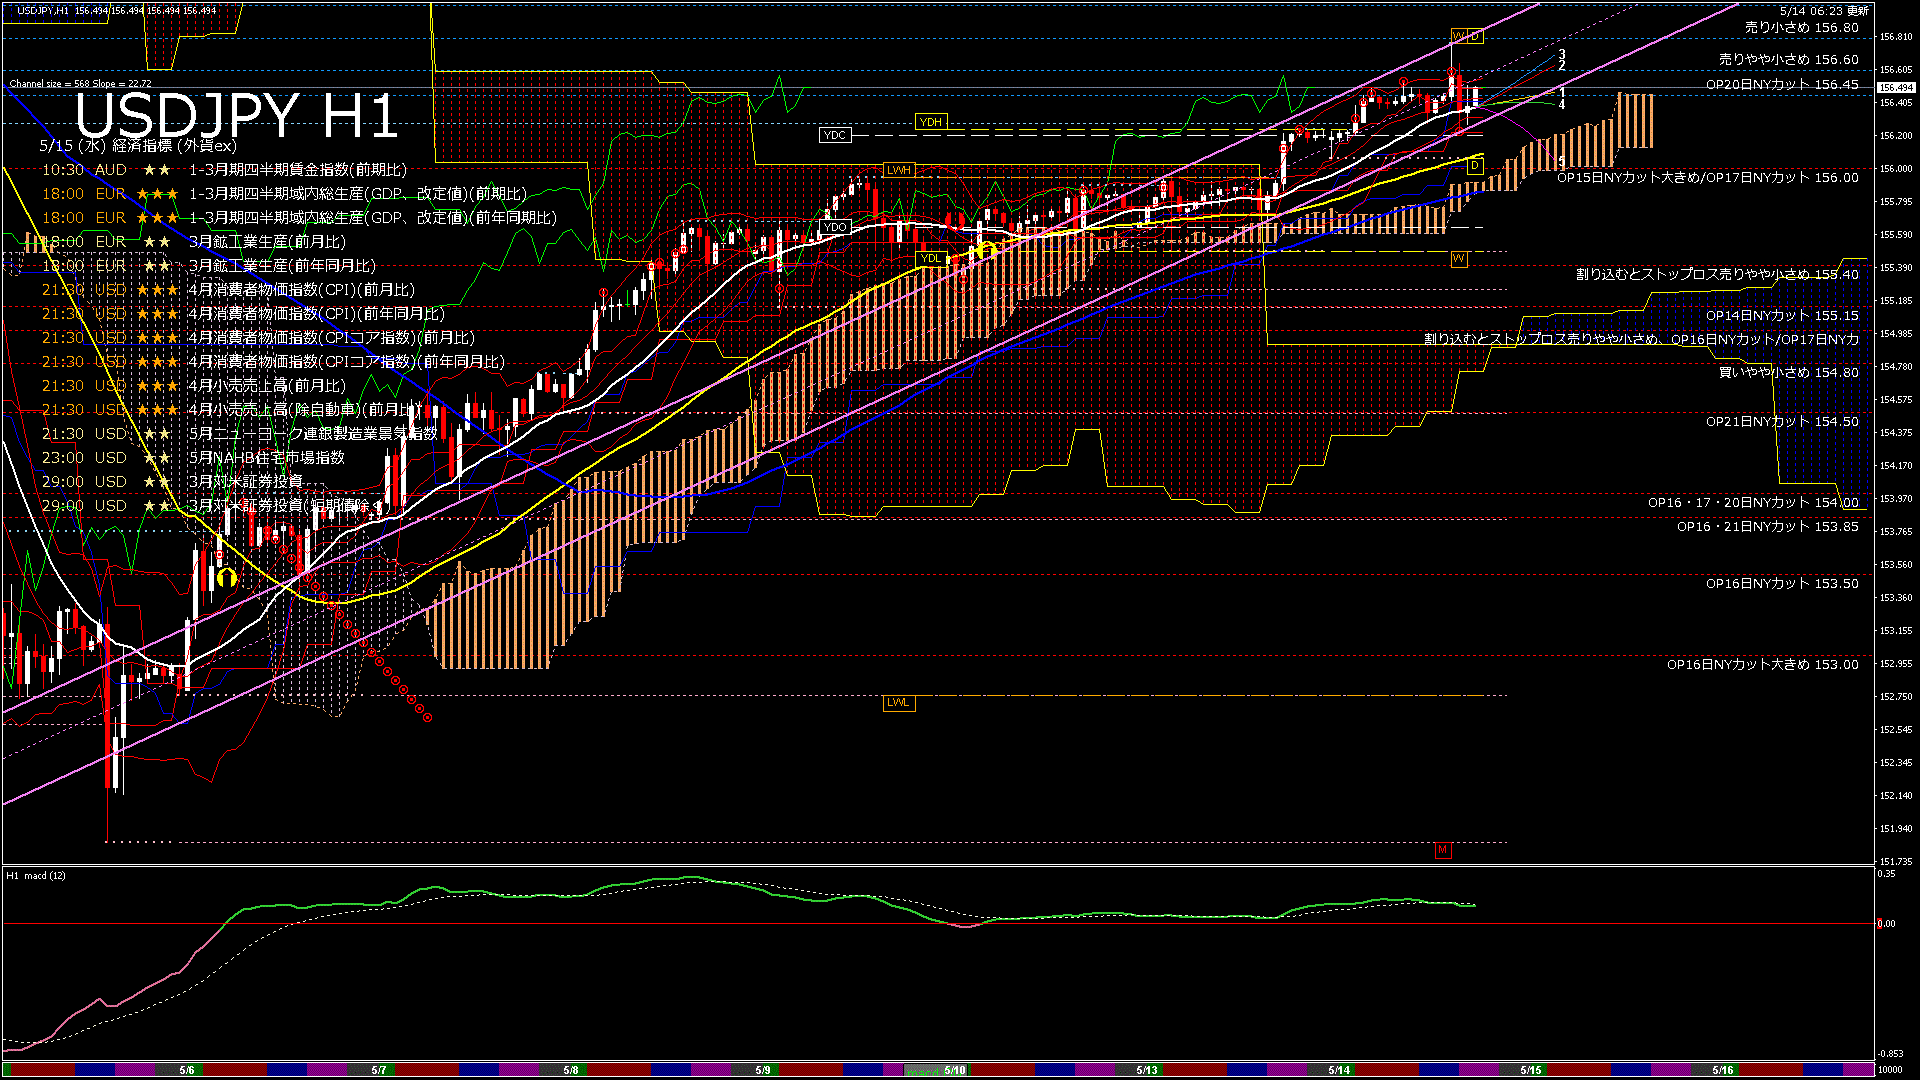Select the USD CPIコア指数(前月比) event row
The height and width of the screenshot is (1080, 1920).
click(x=259, y=338)
